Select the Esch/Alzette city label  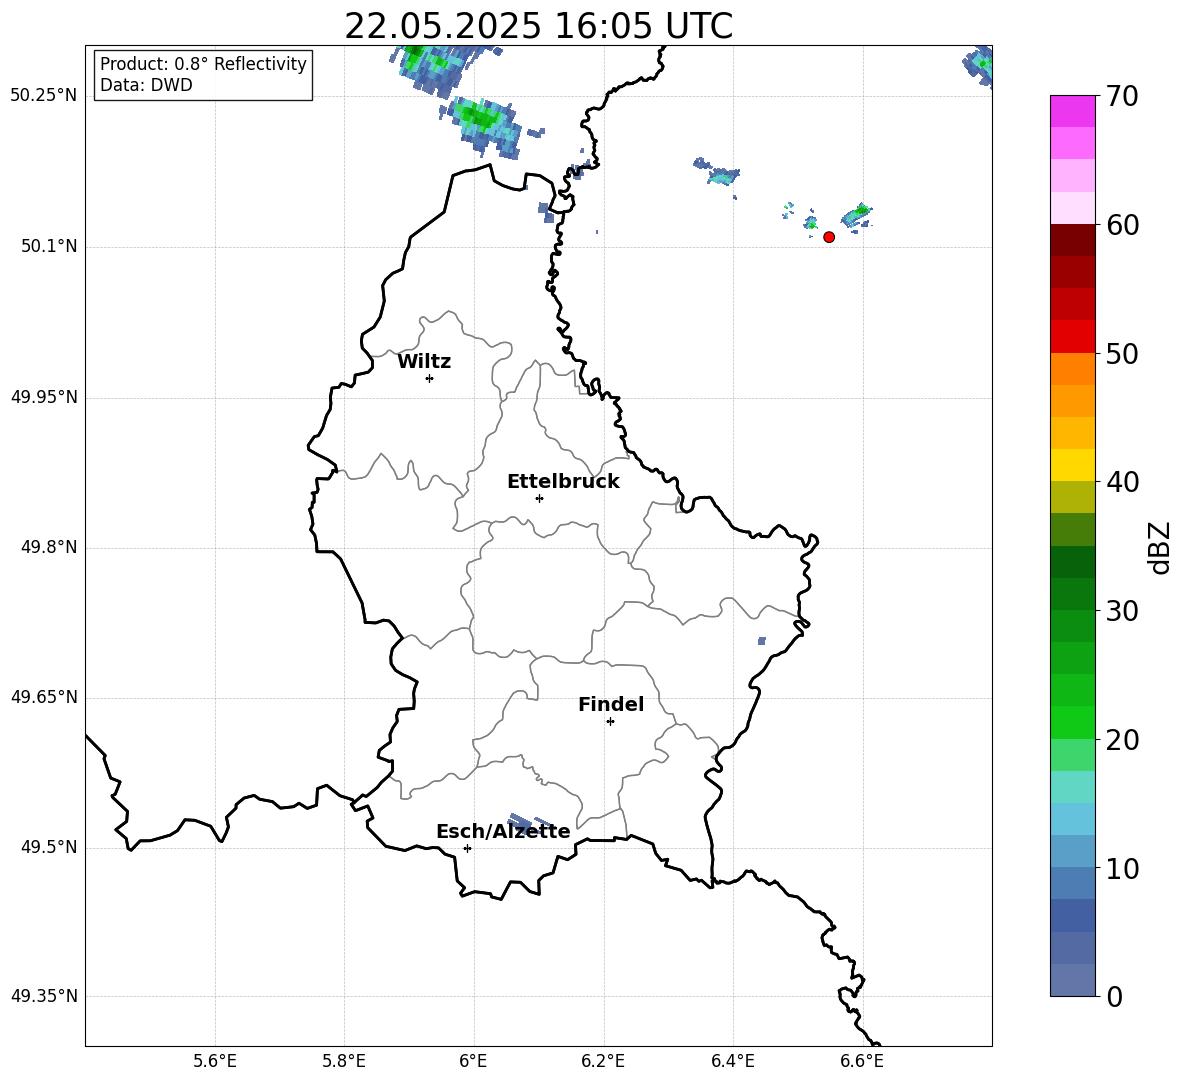503,831
